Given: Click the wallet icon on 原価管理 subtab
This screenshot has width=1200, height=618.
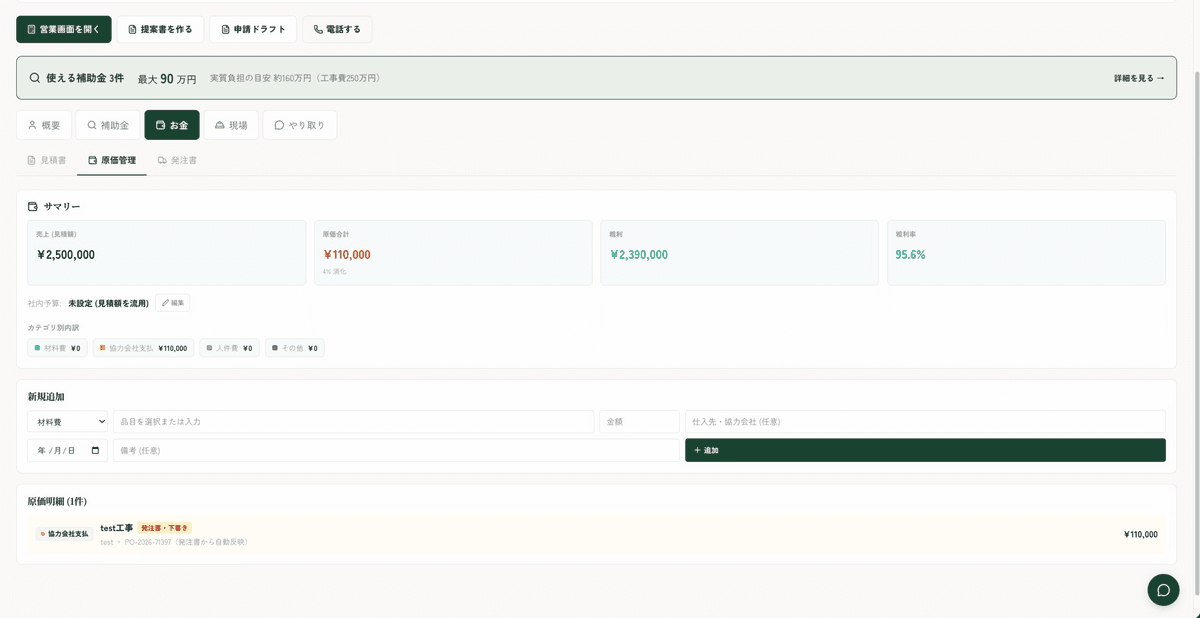Looking at the screenshot, I should point(93,160).
